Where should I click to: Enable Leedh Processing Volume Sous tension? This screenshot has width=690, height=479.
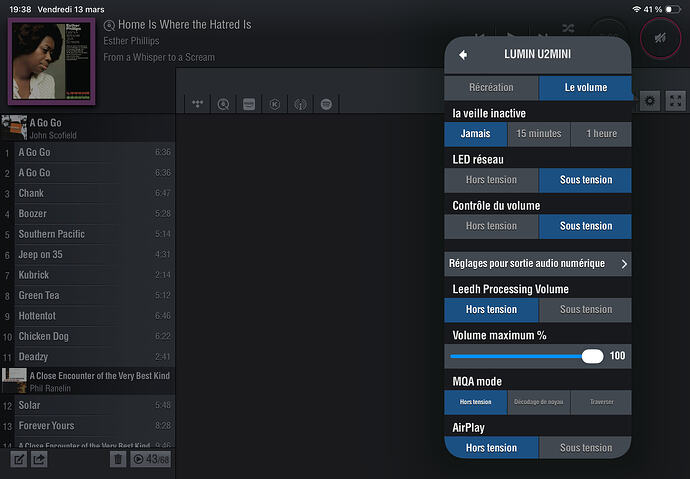[x=585, y=309]
